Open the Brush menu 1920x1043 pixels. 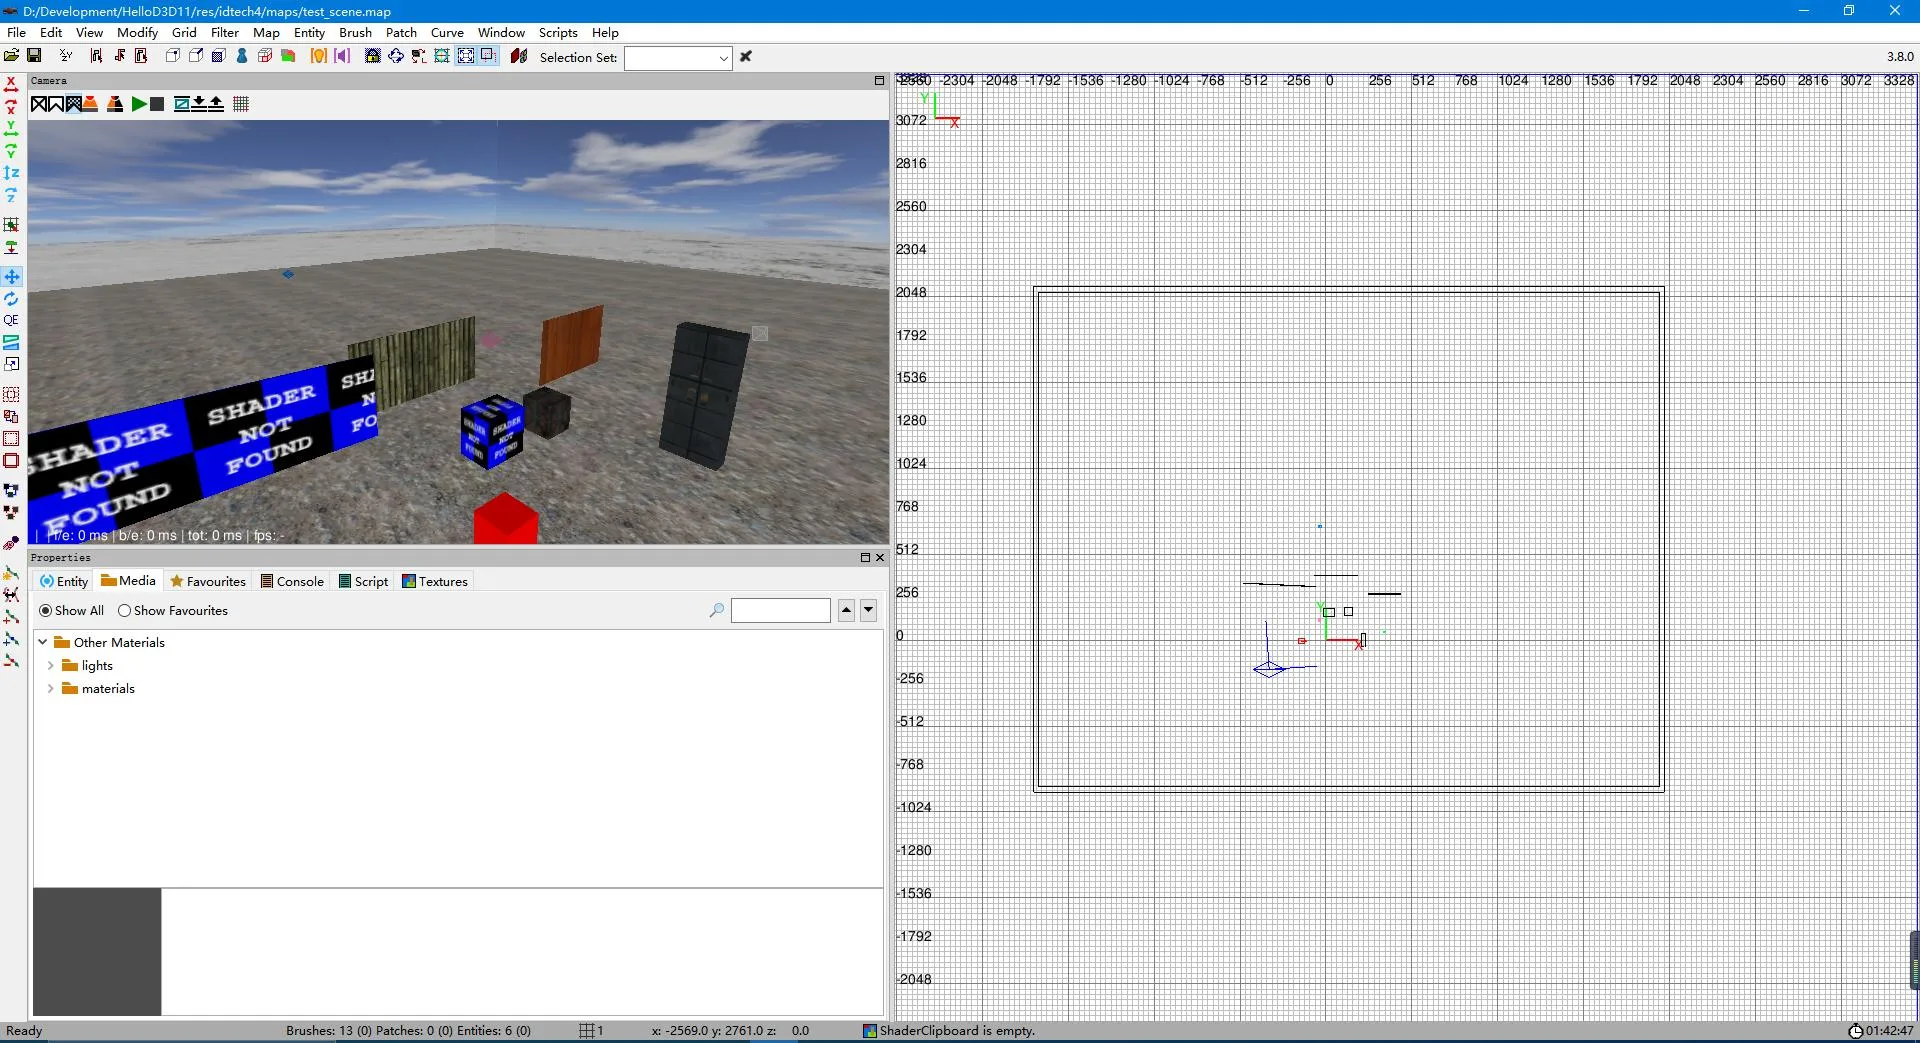(x=355, y=33)
